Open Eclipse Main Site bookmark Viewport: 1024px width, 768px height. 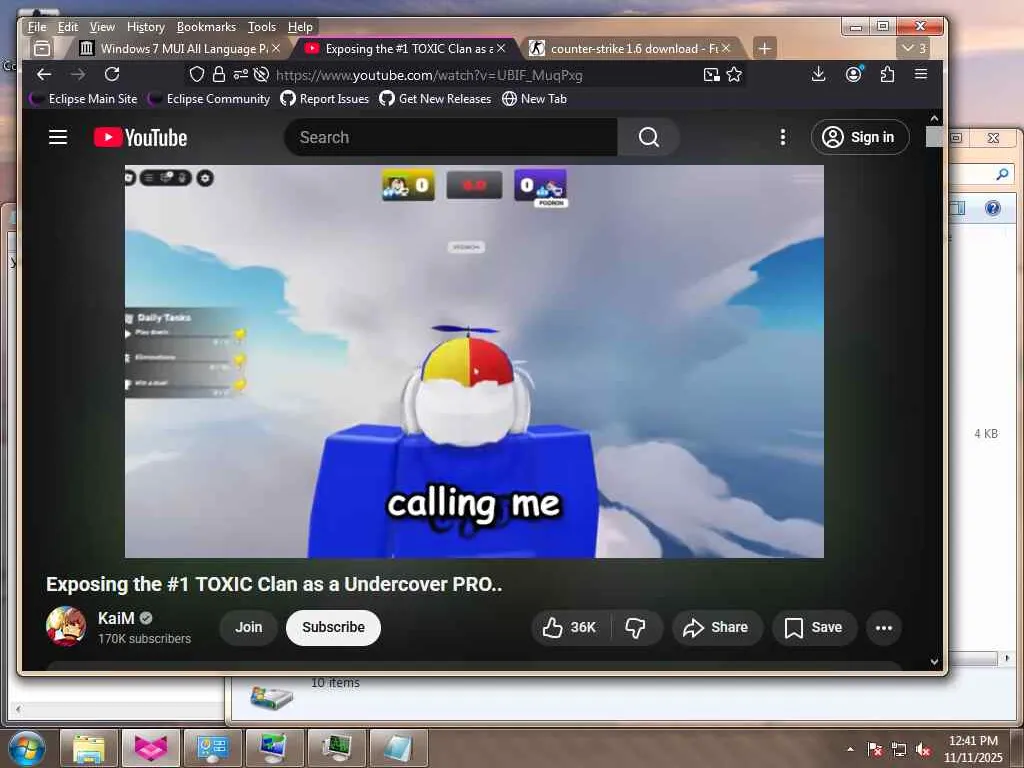[x=84, y=99]
